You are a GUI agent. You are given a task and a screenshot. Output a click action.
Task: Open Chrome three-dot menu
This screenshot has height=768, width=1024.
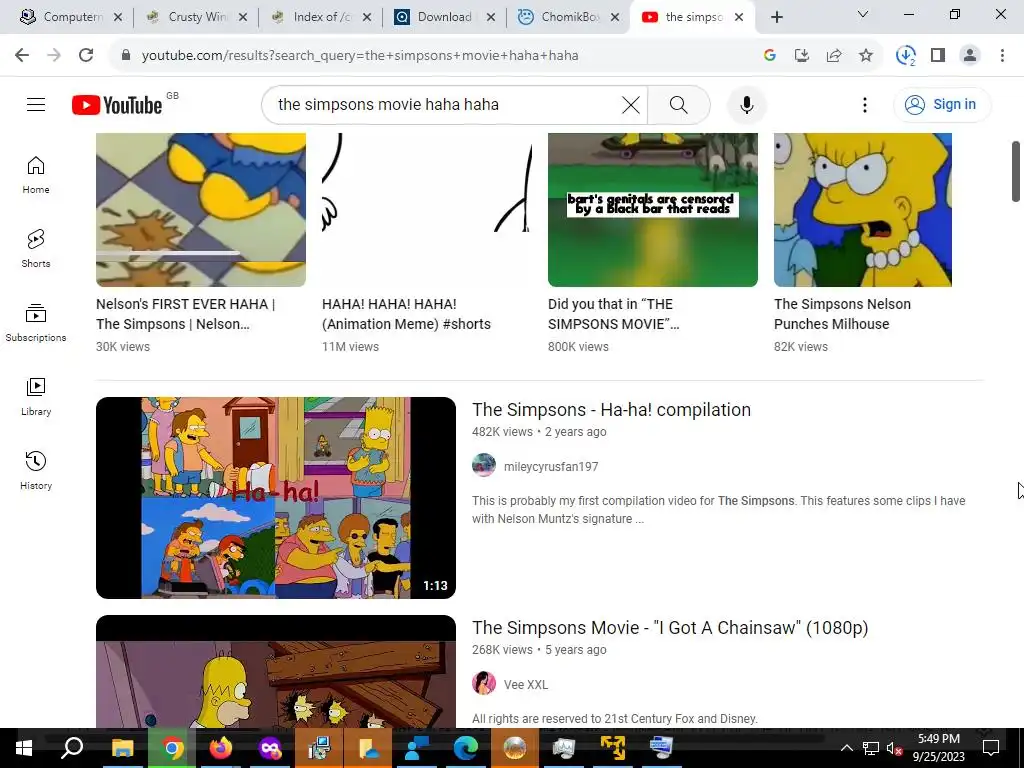(x=1002, y=55)
